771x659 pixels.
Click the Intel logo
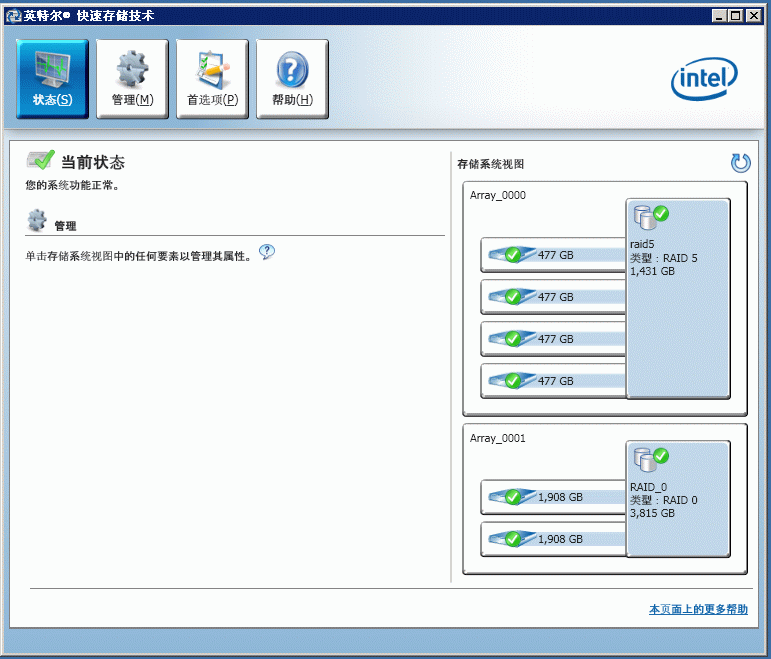[704, 79]
